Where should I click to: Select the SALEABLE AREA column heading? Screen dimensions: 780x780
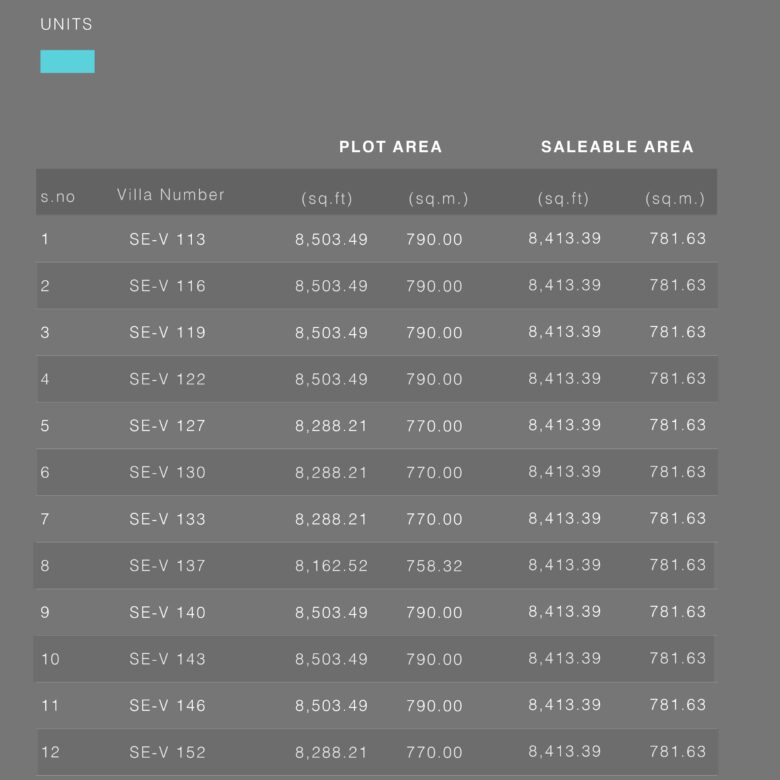click(x=617, y=147)
